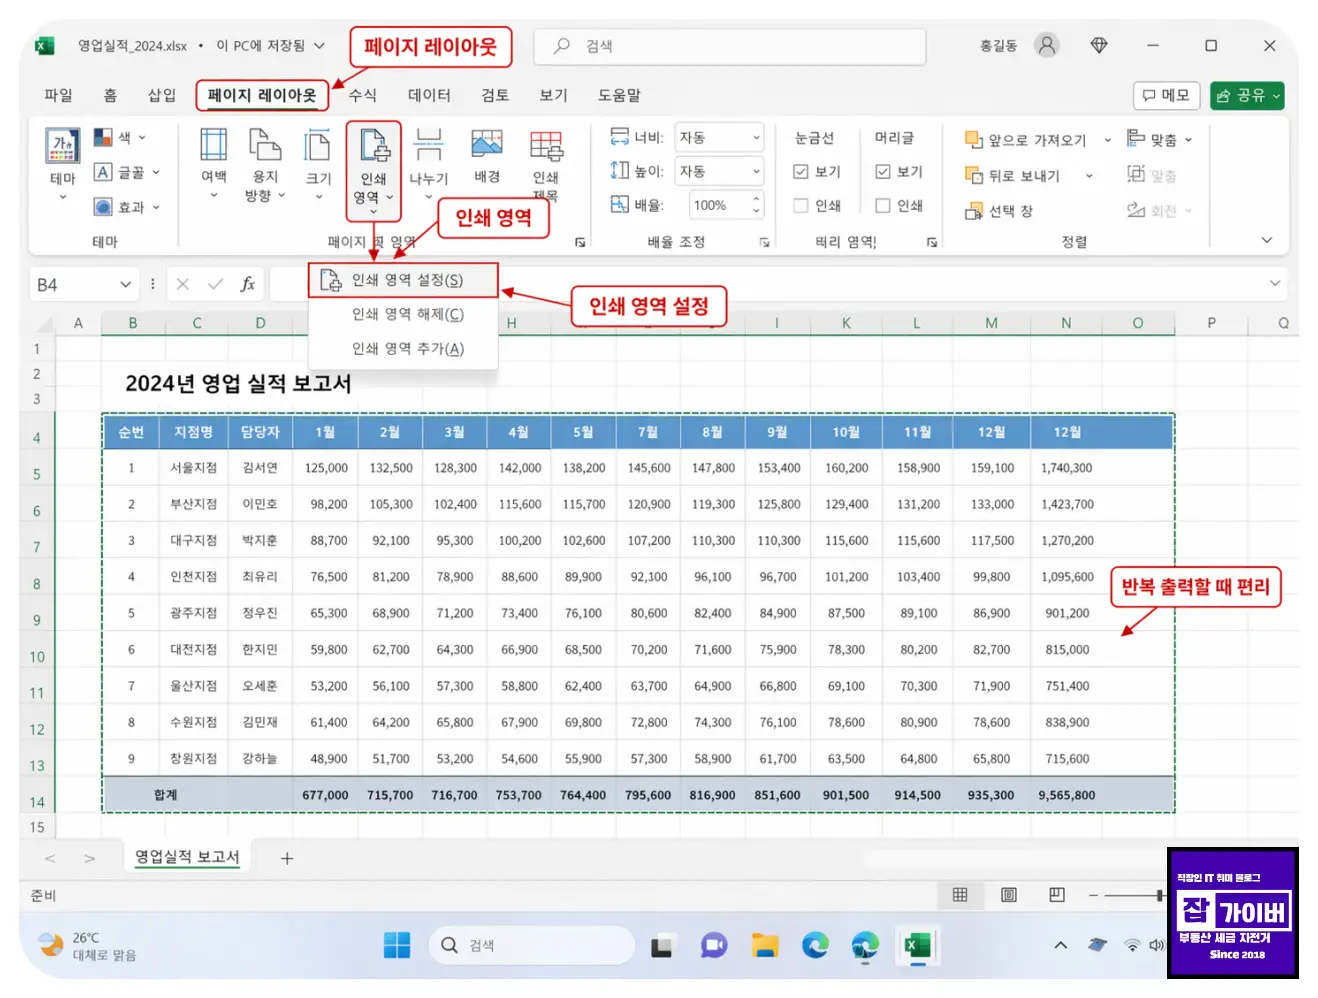This screenshot has height=998, width=1318.
Task: Open the 여백 (Margins) menu
Action: 214,165
